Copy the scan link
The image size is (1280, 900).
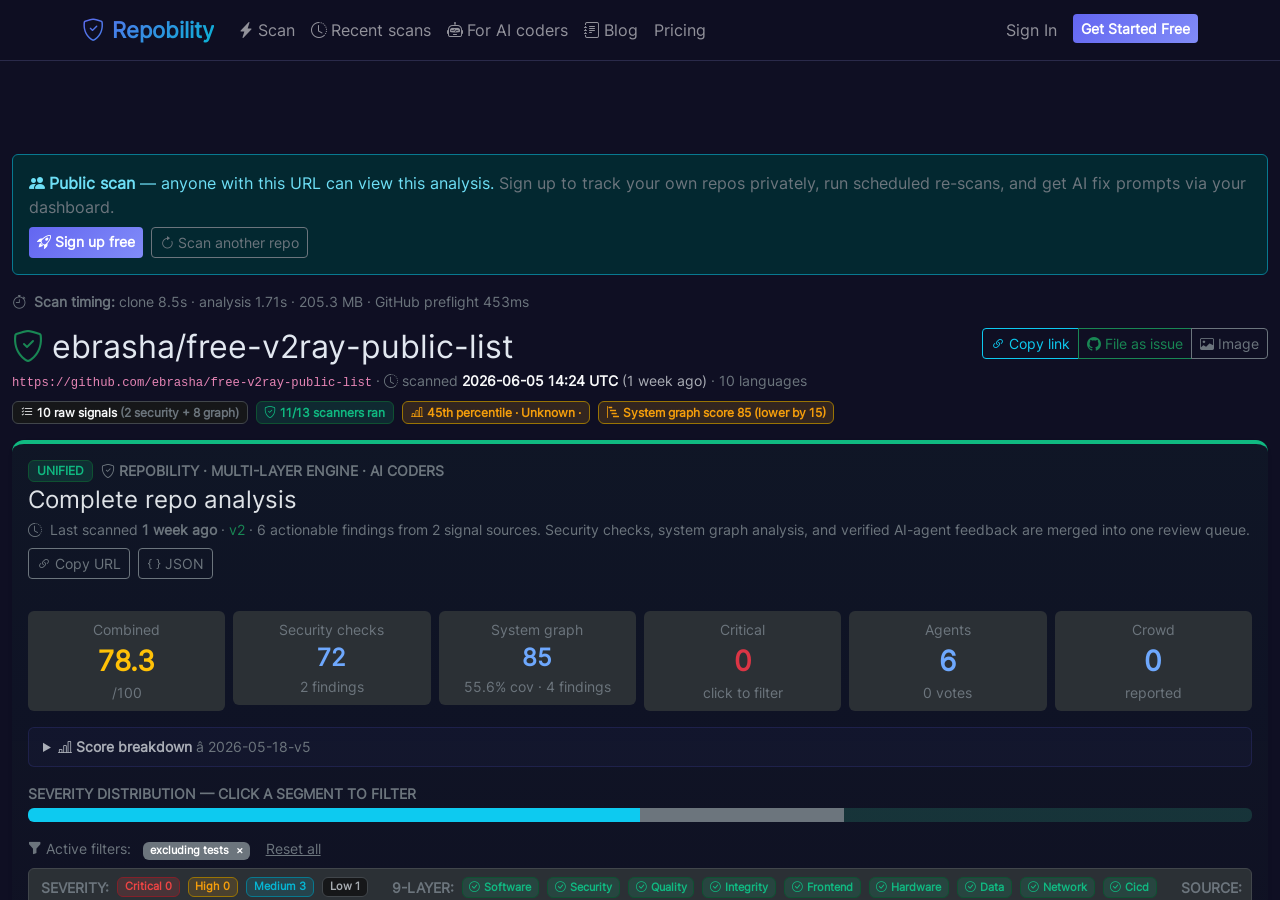(1030, 343)
